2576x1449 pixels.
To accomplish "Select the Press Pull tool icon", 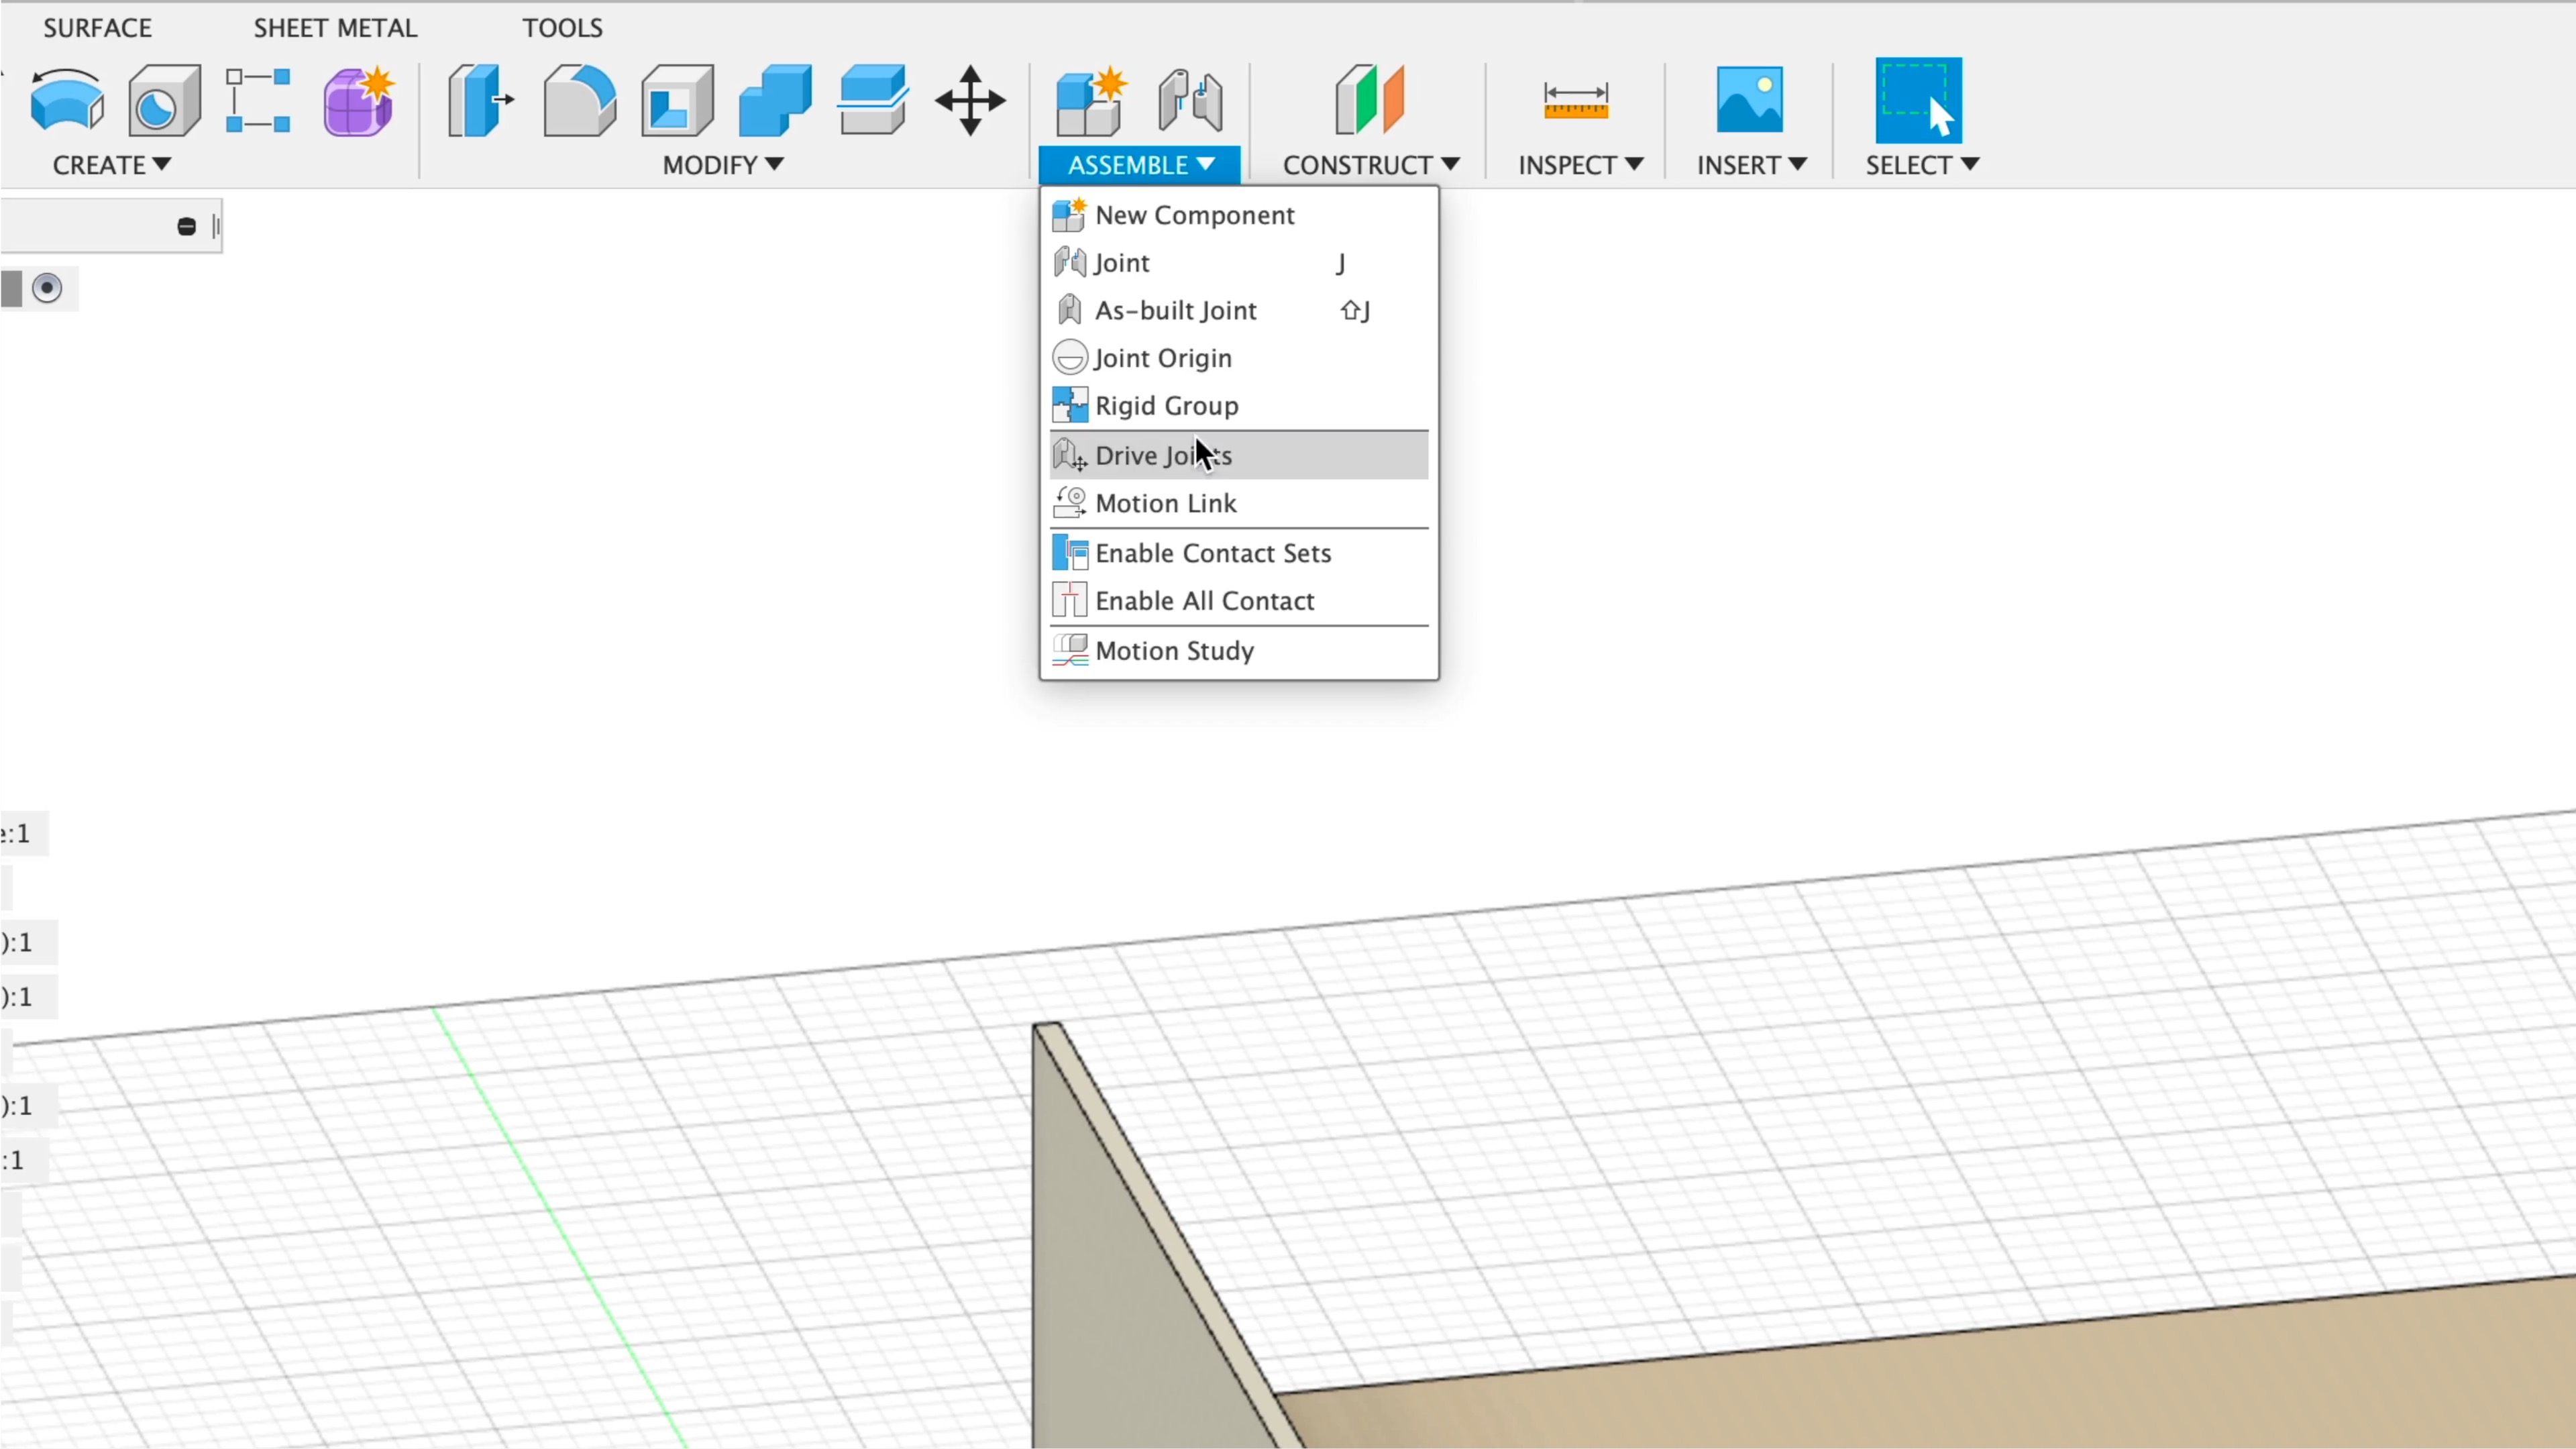I will tap(480, 100).
